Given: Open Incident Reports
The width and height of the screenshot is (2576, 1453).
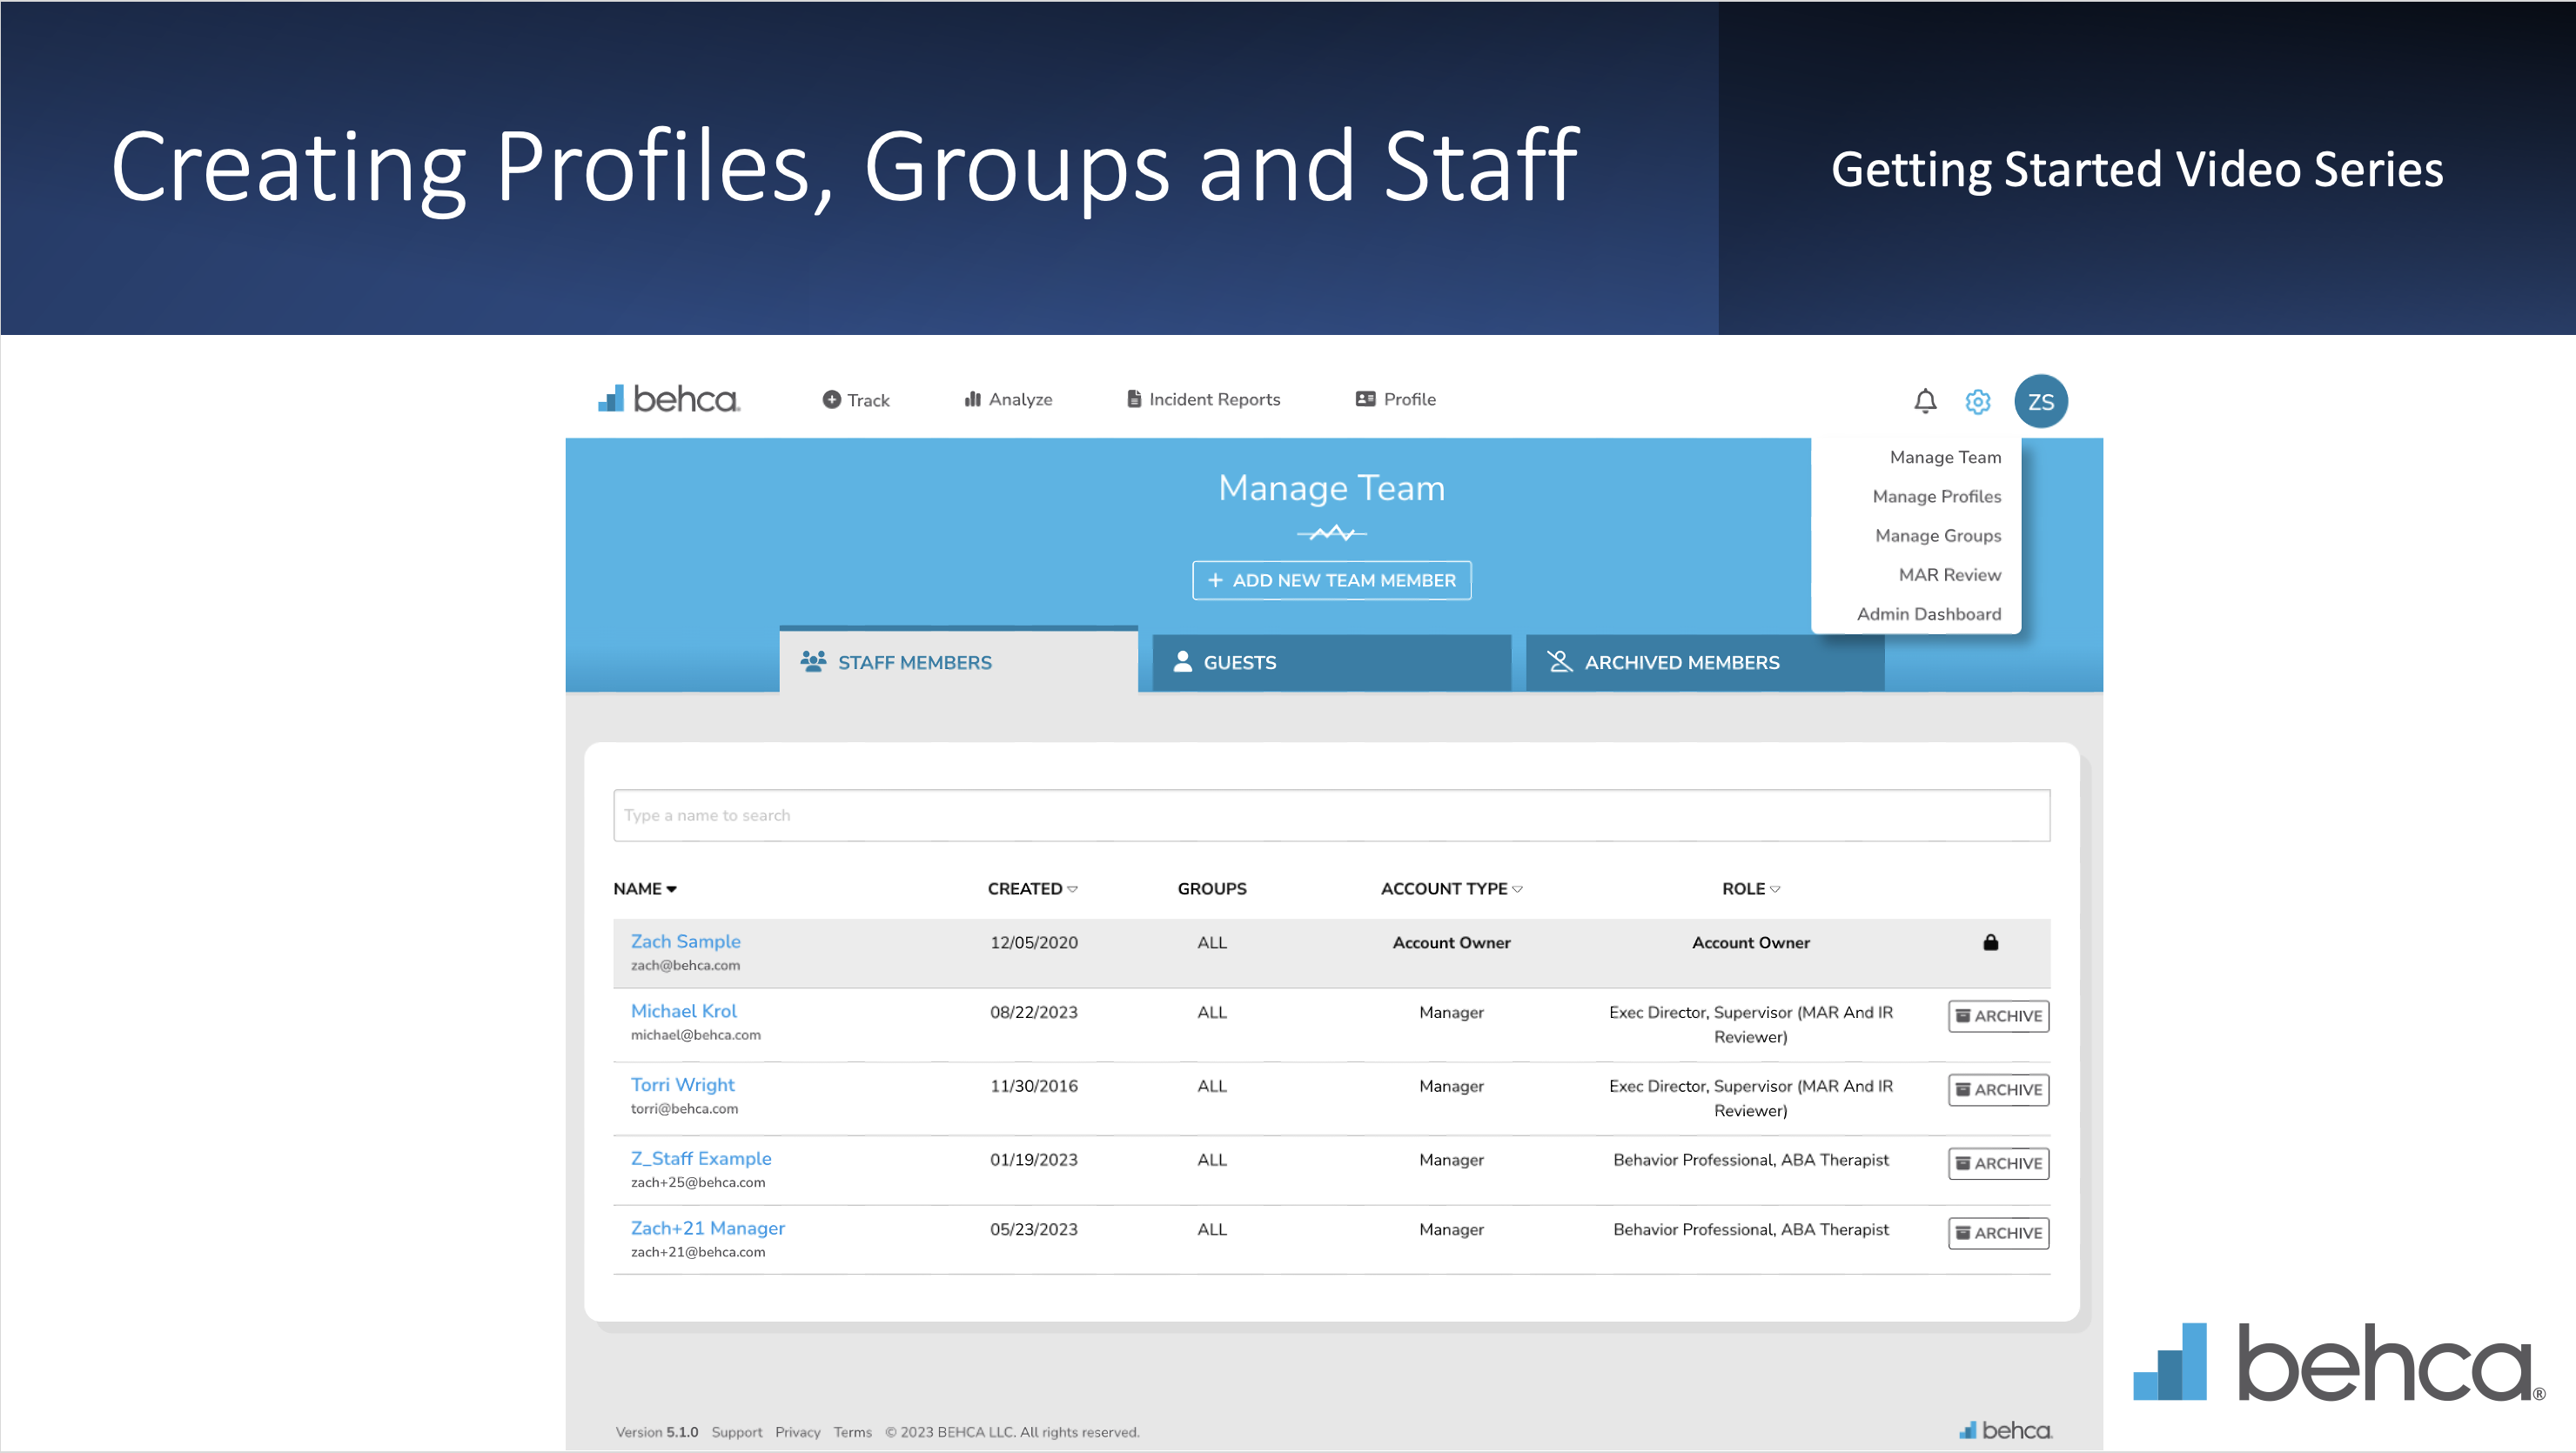Looking at the screenshot, I should point(1203,399).
